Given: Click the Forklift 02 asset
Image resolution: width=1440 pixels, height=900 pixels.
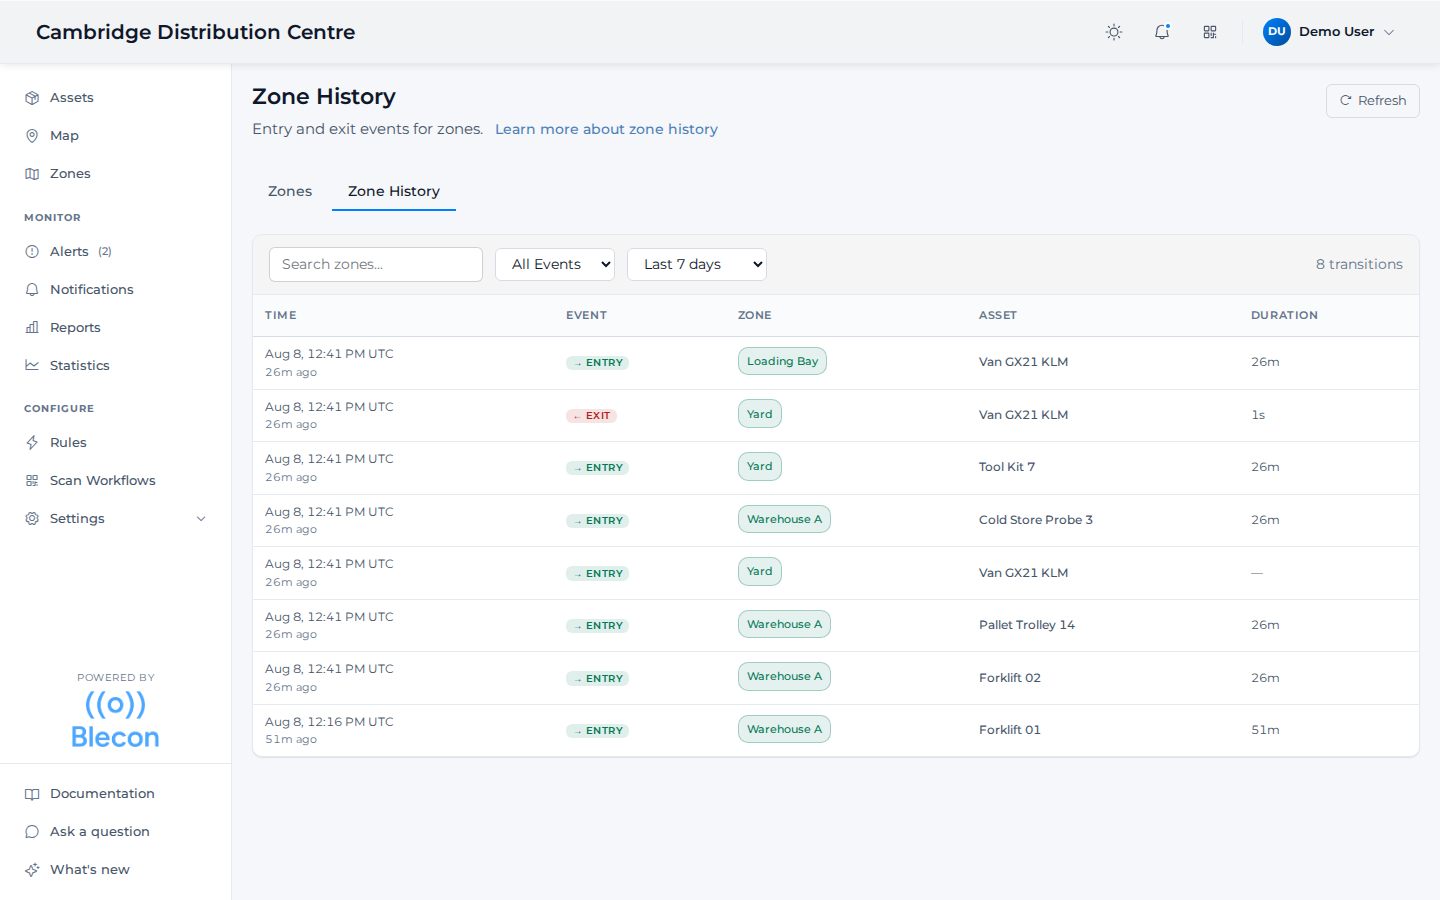Looking at the screenshot, I should pyautogui.click(x=1010, y=678).
